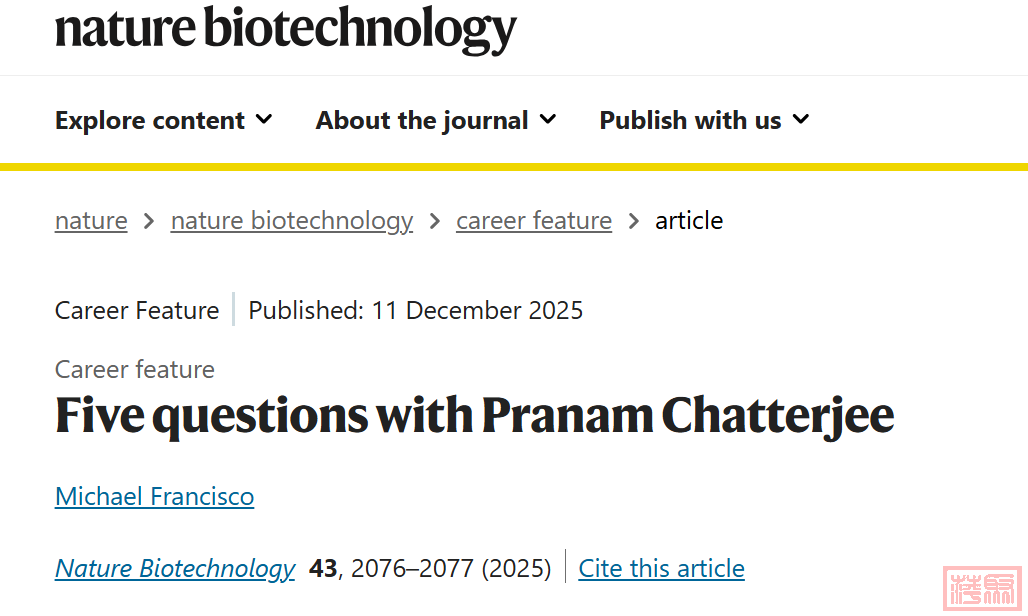Click the italic Nature Biotechnology journal link
This screenshot has height=616, width=1028.
coord(175,568)
